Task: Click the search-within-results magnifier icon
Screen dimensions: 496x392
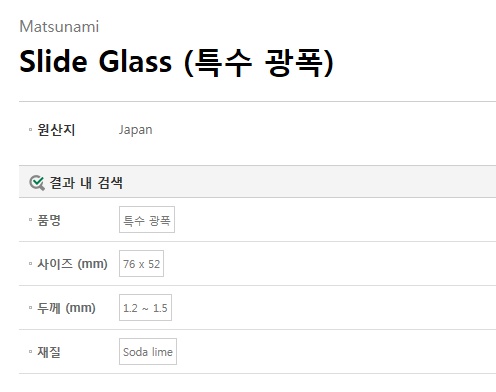Action: (x=37, y=183)
